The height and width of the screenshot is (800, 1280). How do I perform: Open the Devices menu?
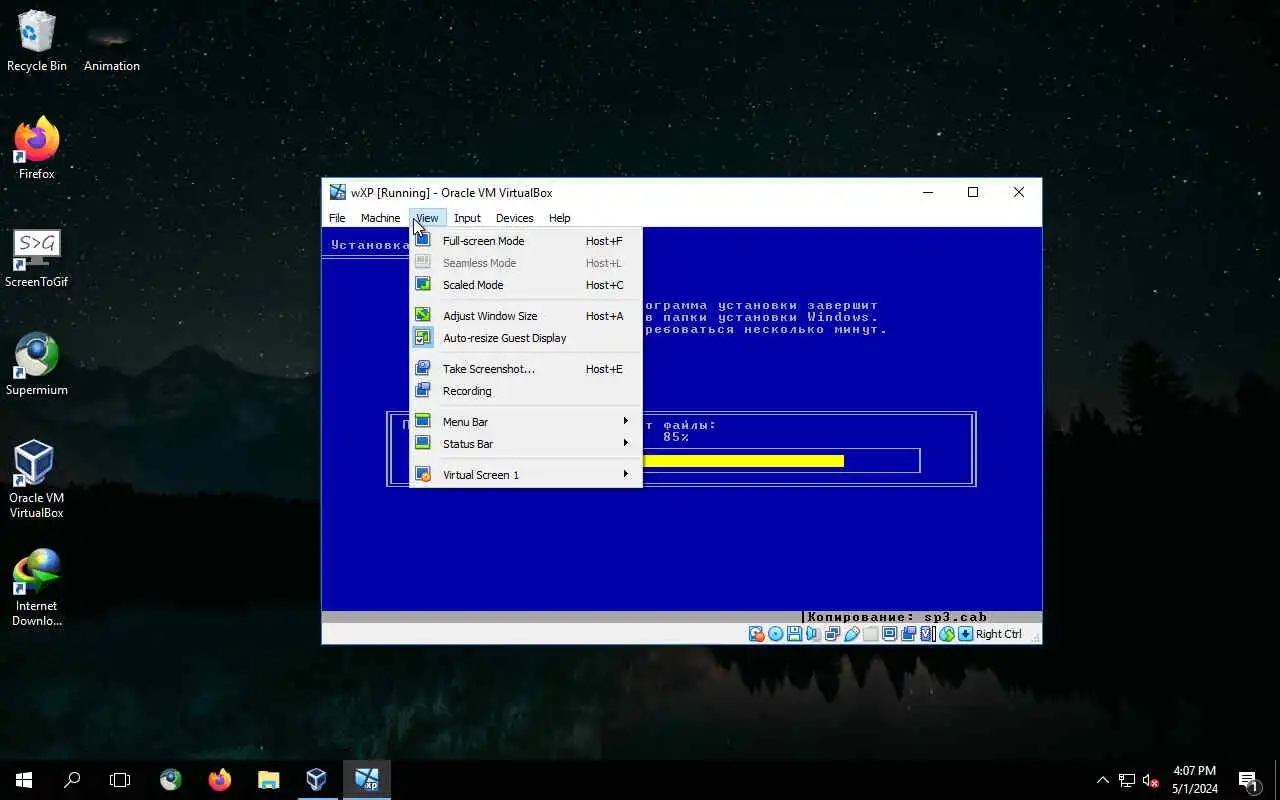pos(514,218)
